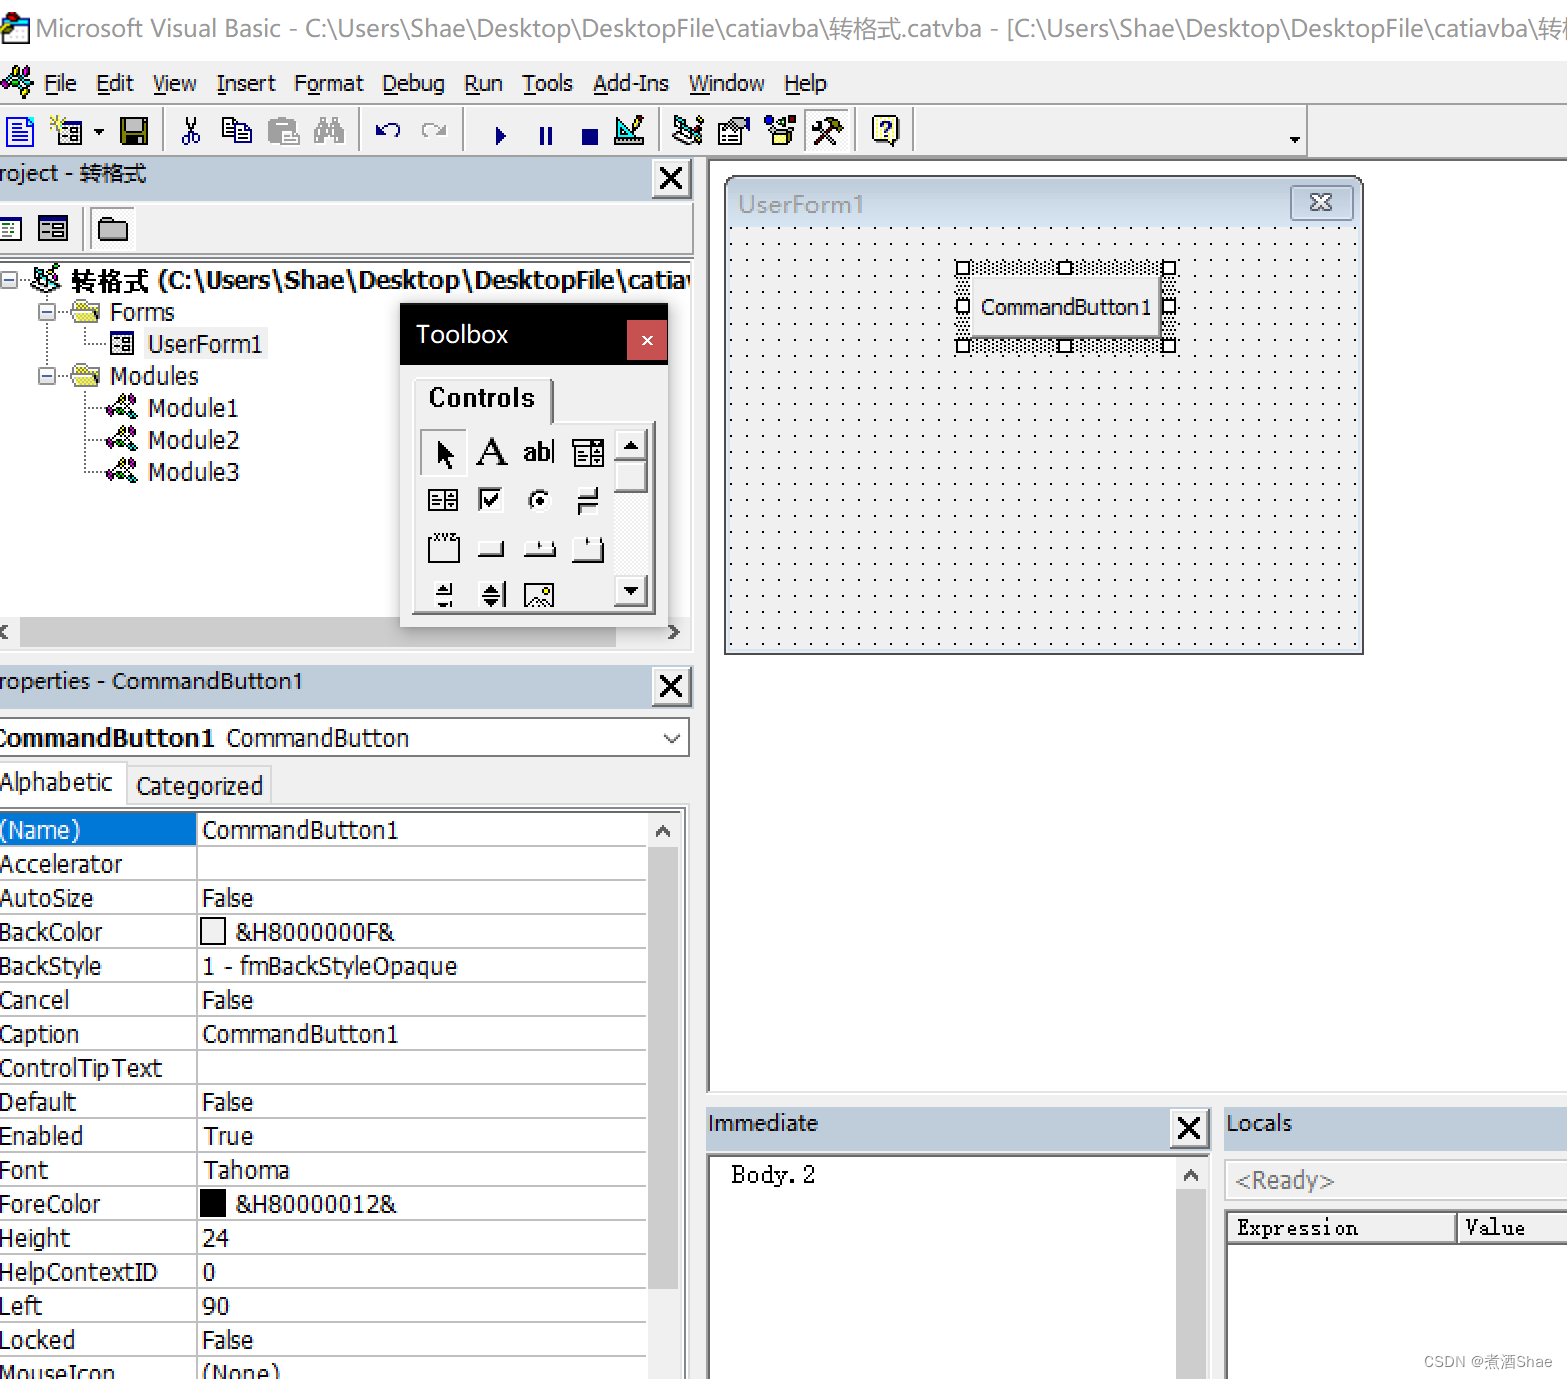Click the Toolbox scroll down arrow

click(x=631, y=591)
